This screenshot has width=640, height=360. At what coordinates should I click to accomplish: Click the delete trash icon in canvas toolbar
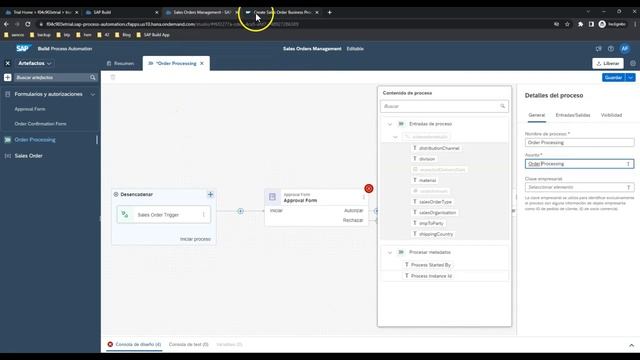point(113,77)
